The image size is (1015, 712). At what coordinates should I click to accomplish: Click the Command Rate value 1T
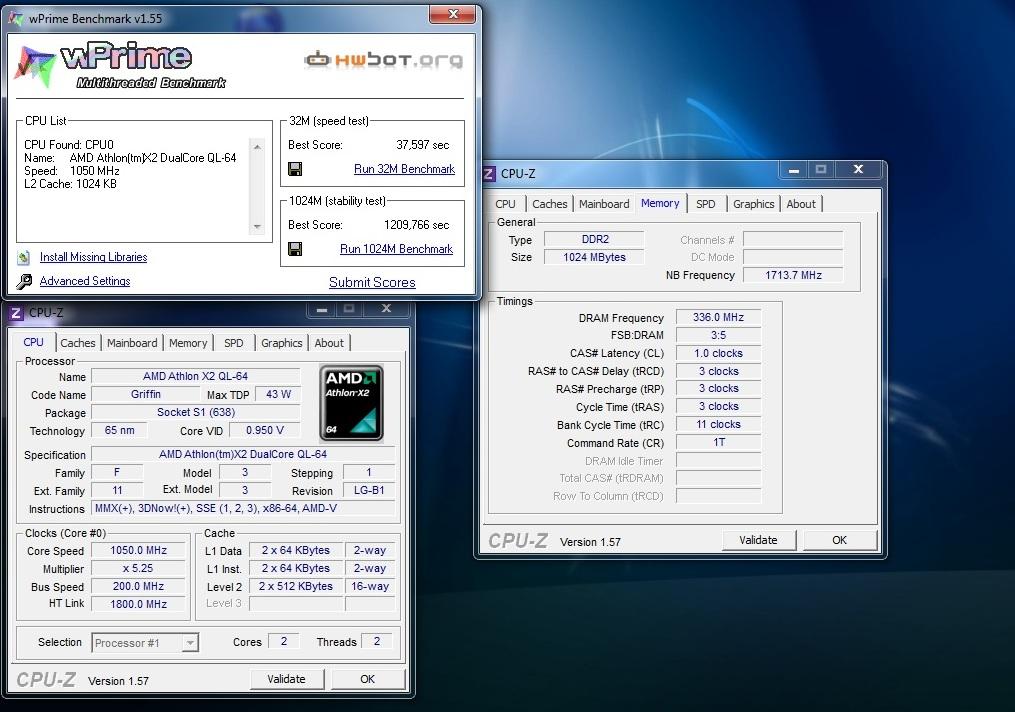719,443
